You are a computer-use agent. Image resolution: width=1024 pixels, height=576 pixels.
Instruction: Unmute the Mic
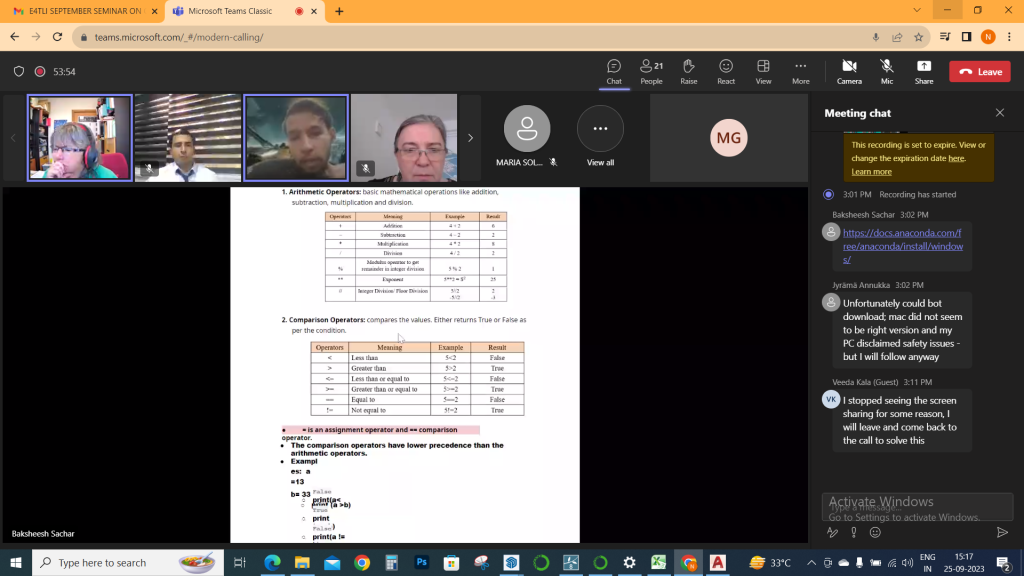[886, 71]
